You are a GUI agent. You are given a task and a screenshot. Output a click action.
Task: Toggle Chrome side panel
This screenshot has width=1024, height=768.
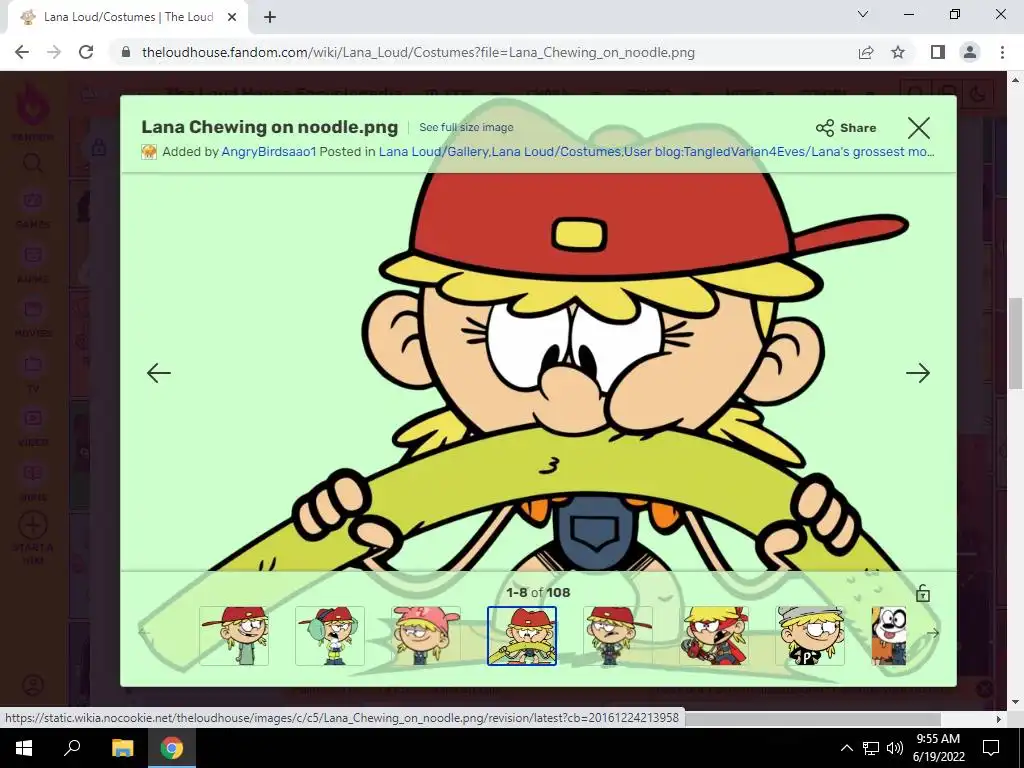pyautogui.click(x=938, y=52)
